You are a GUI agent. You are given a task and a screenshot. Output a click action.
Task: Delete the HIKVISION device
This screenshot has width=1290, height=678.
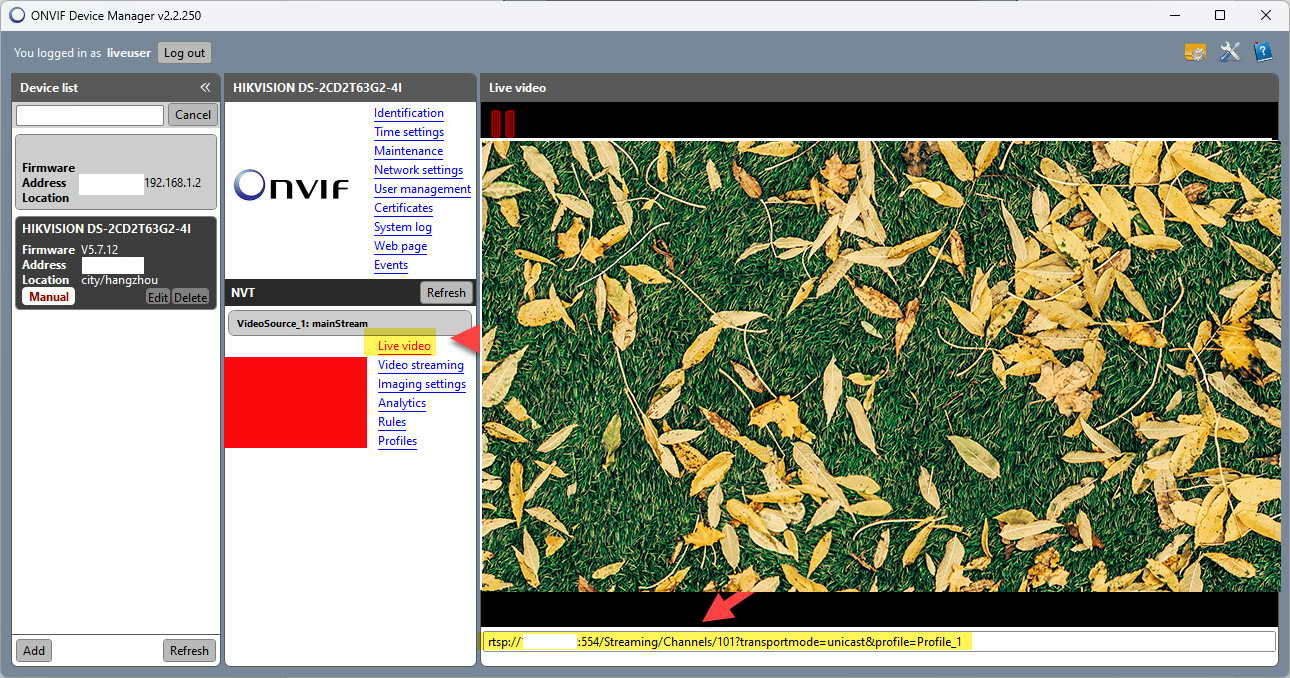click(x=190, y=297)
